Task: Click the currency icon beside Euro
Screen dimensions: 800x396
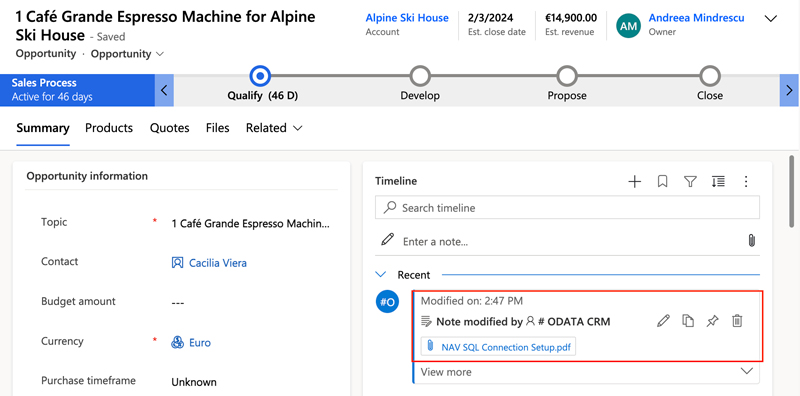Action: [x=177, y=342]
